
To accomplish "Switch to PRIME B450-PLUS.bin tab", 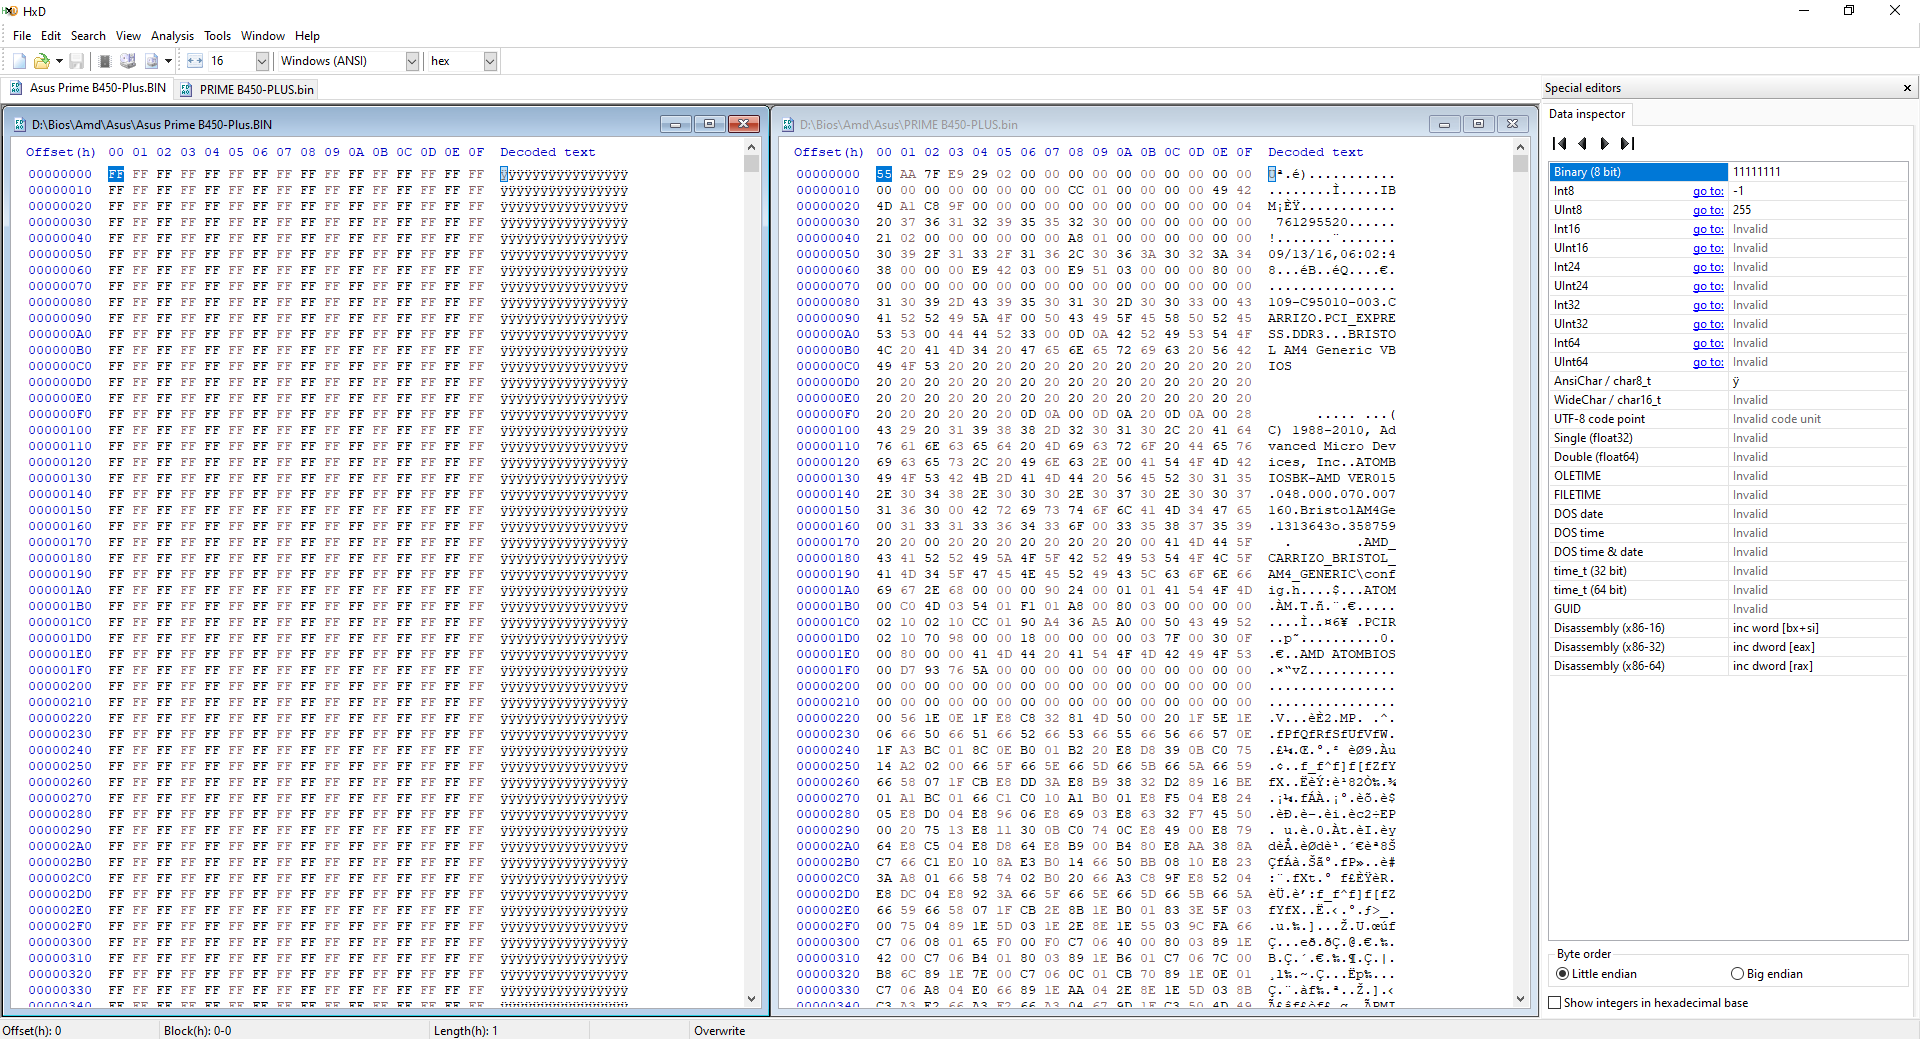I will (256, 89).
